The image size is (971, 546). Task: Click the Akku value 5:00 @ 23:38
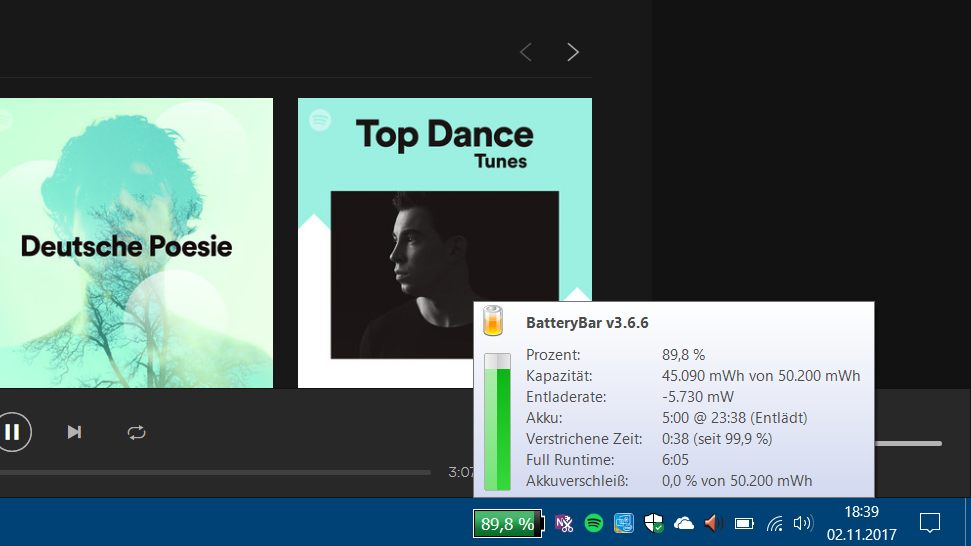[734, 418]
